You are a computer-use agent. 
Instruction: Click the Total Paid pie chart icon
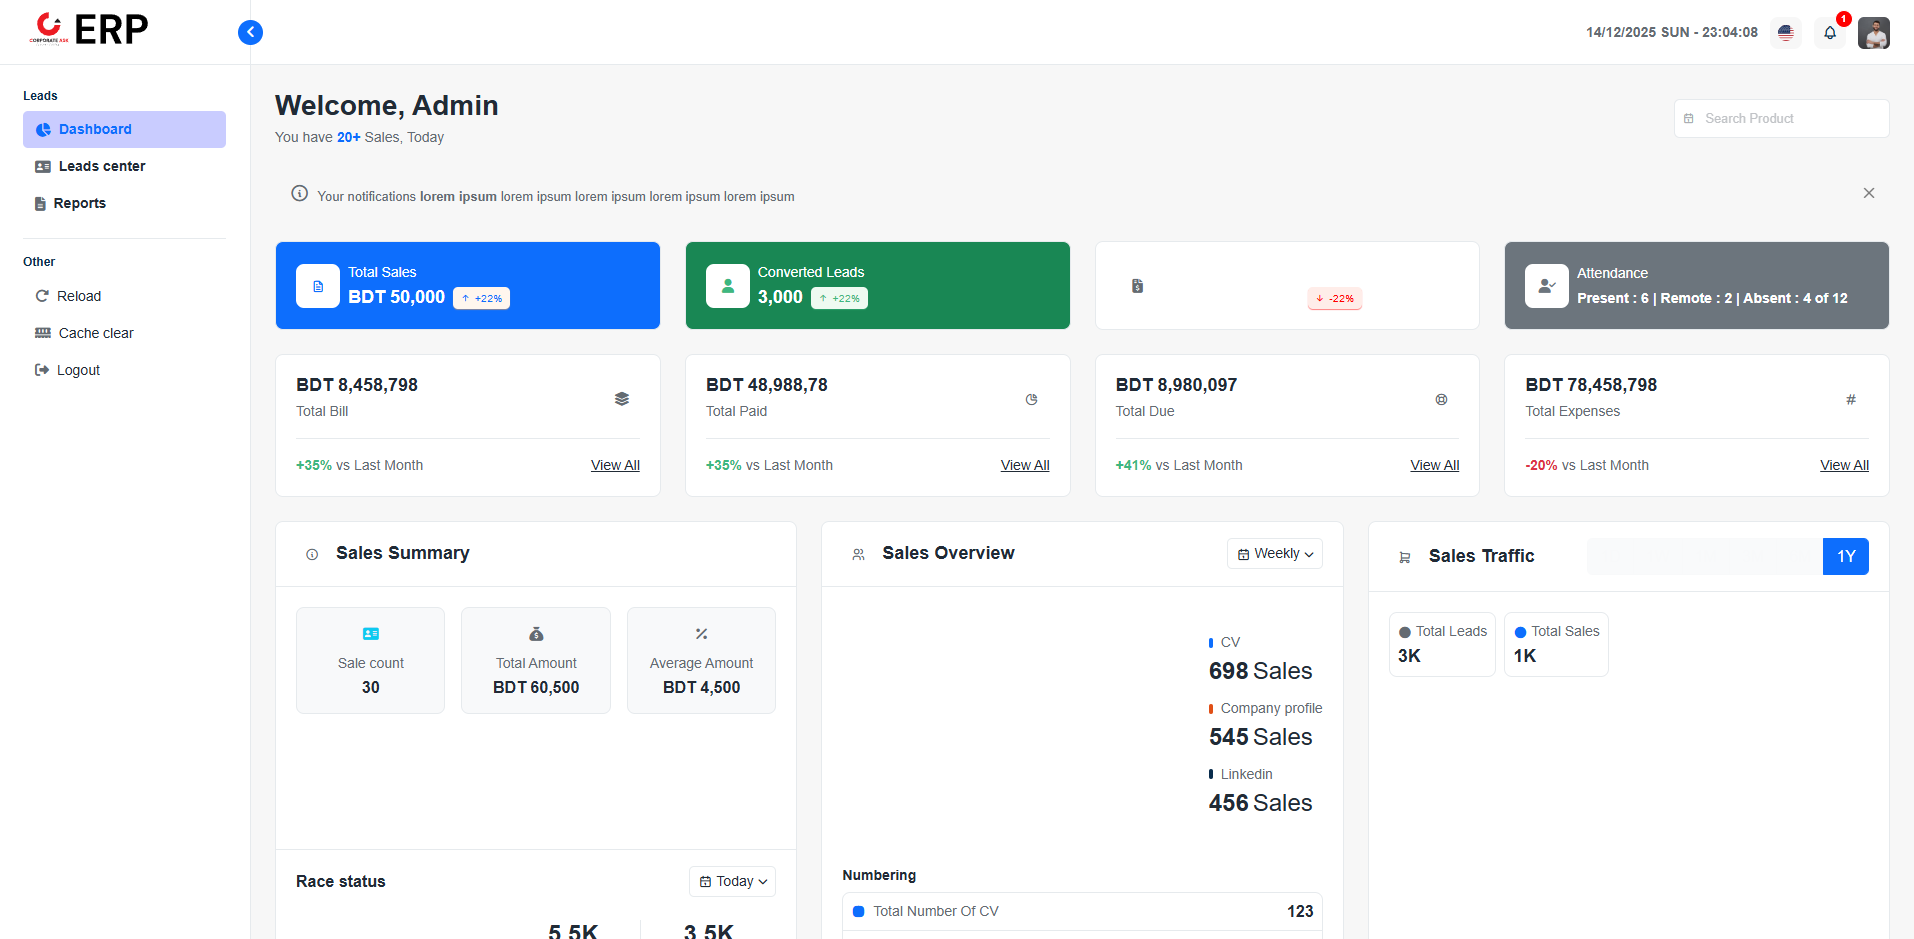(x=1031, y=399)
